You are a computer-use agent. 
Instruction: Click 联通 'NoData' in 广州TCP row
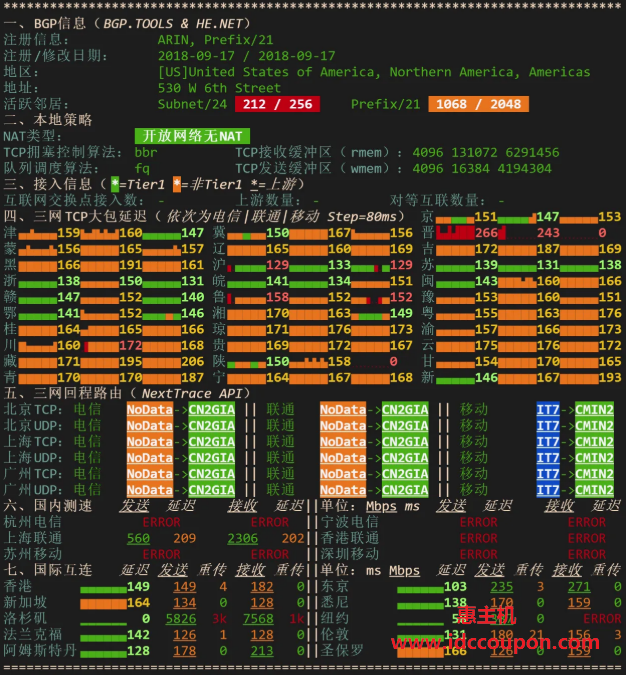click(x=343, y=474)
